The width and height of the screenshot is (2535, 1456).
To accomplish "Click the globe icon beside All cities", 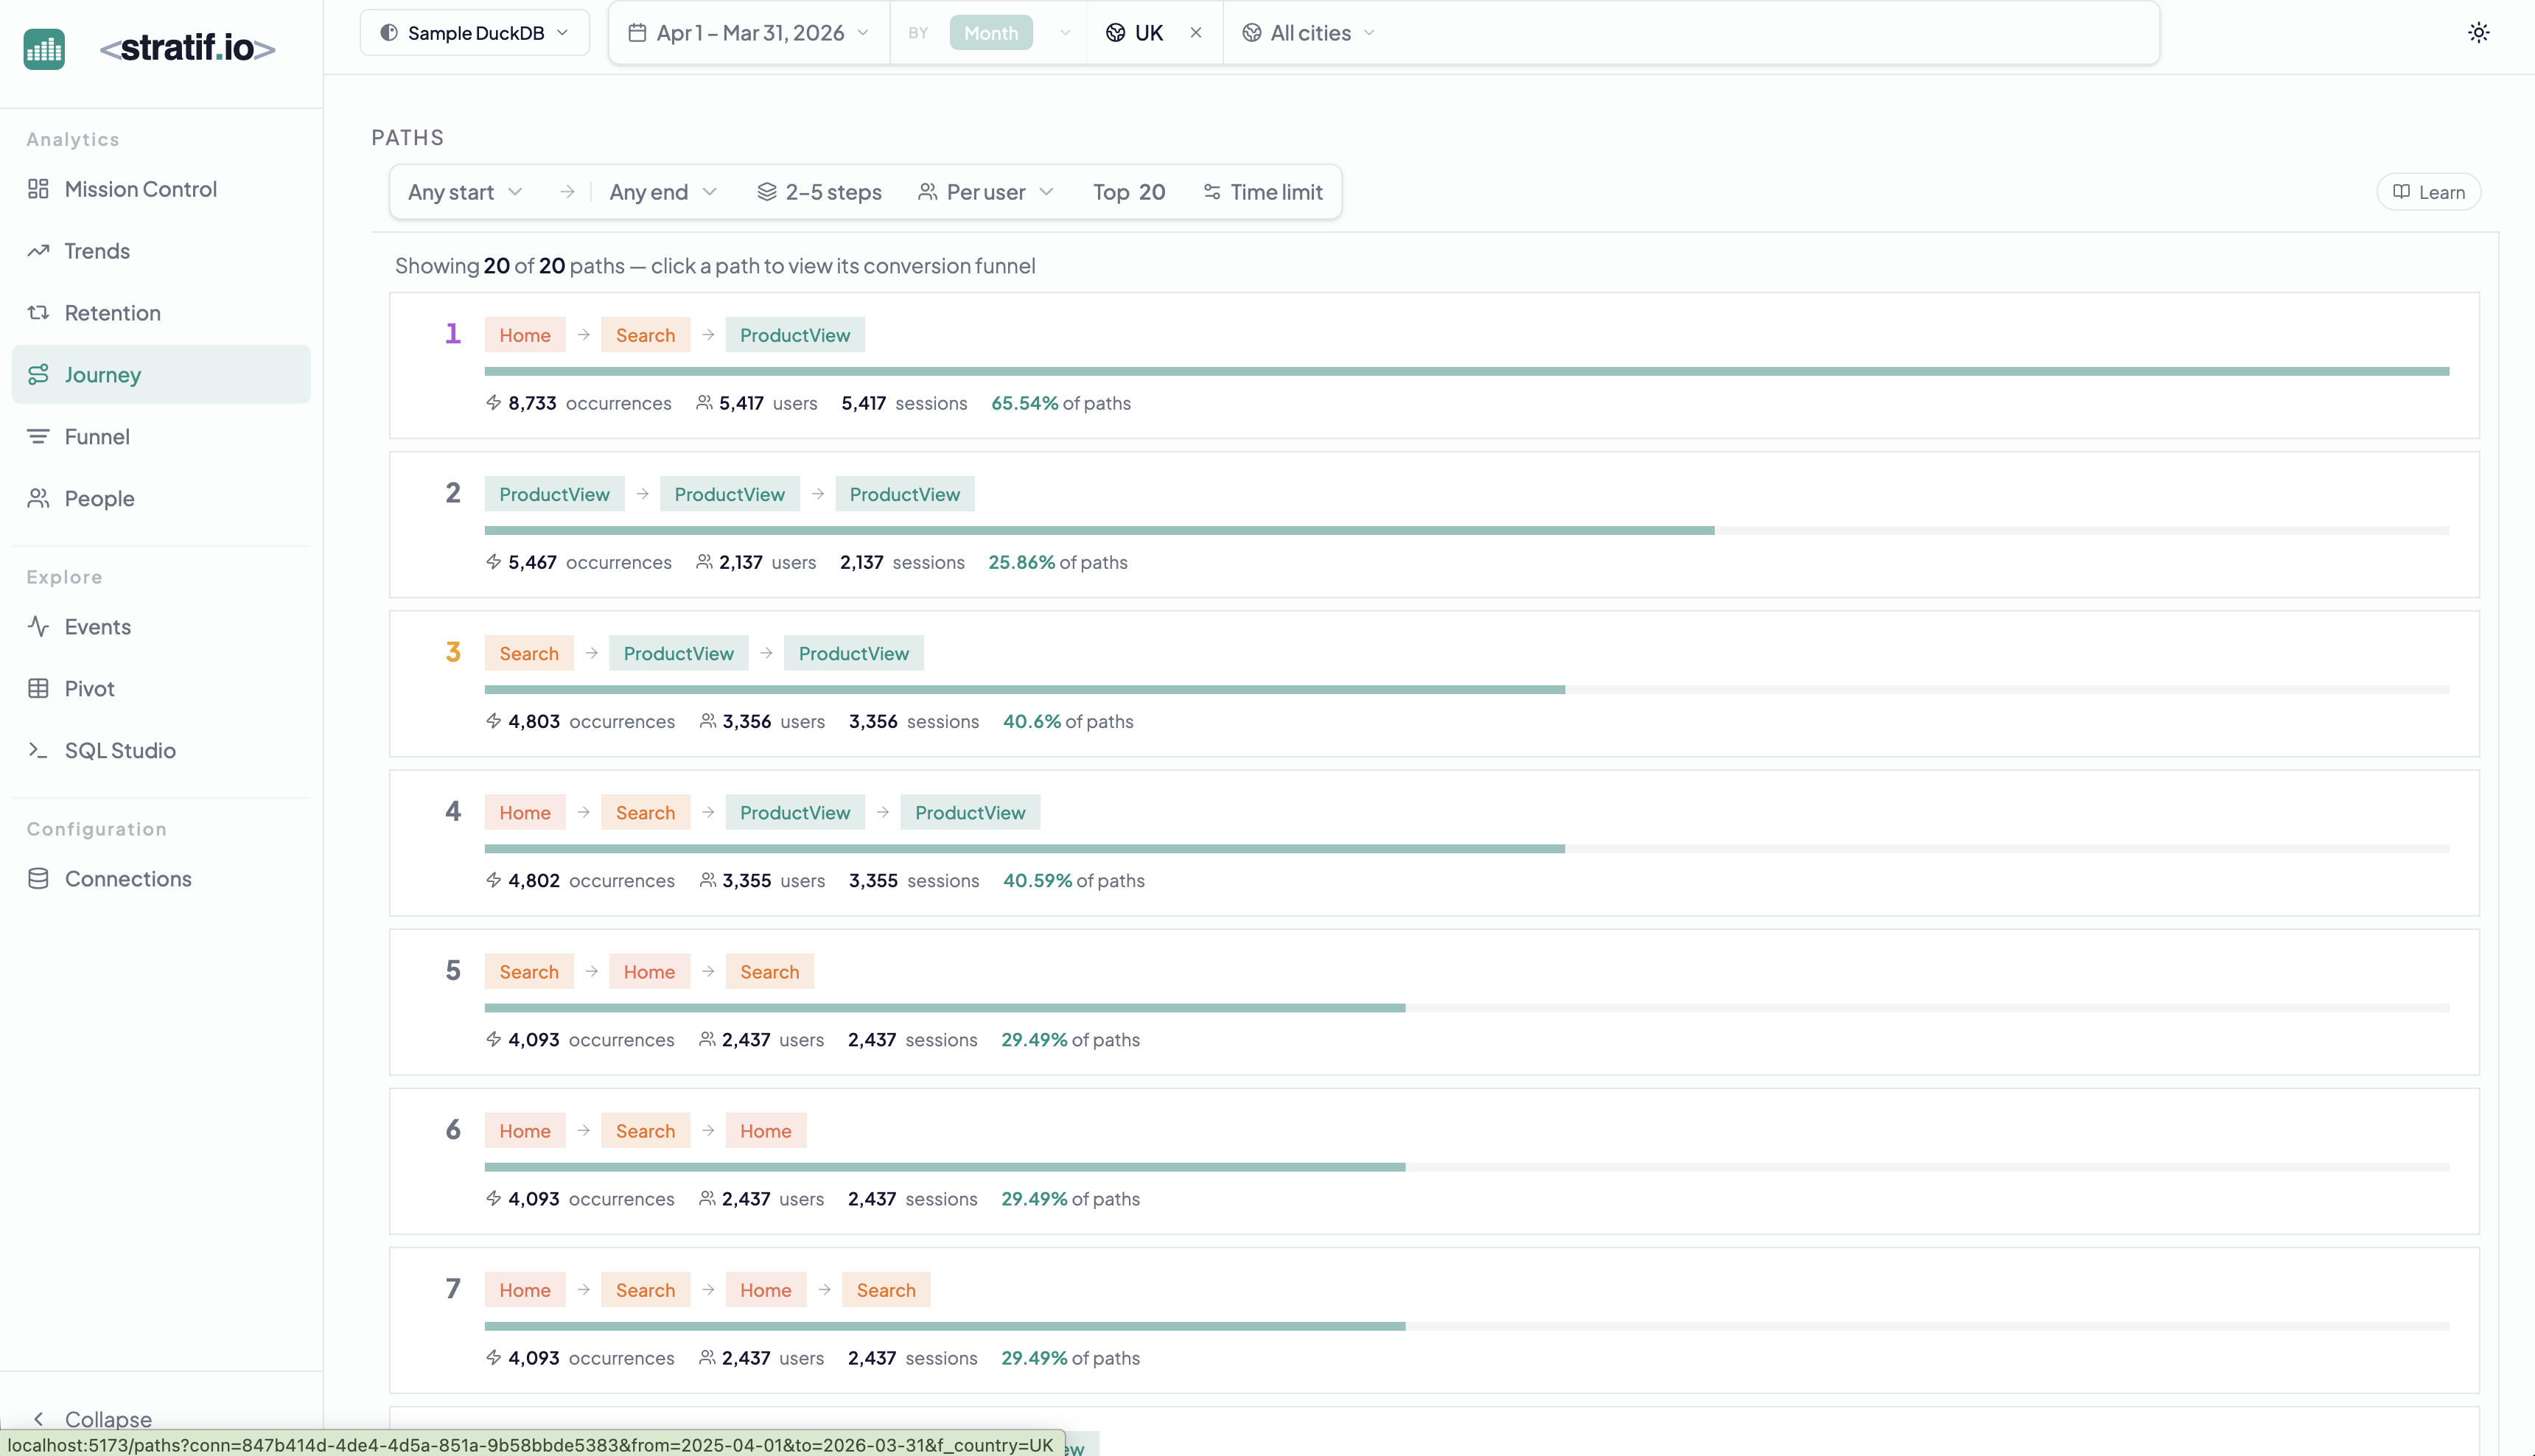I will [x=1250, y=32].
